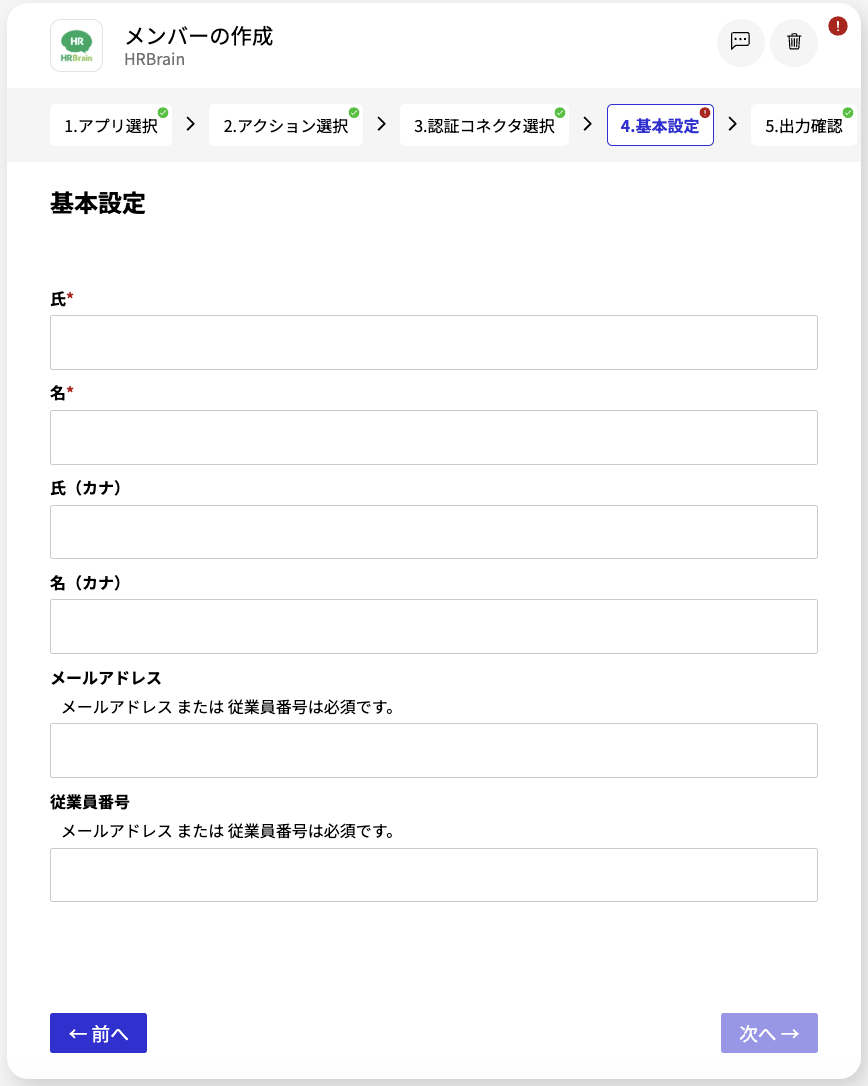
Task: Click chevron after 2.アクション選択 step
Action: (x=381, y=125)
